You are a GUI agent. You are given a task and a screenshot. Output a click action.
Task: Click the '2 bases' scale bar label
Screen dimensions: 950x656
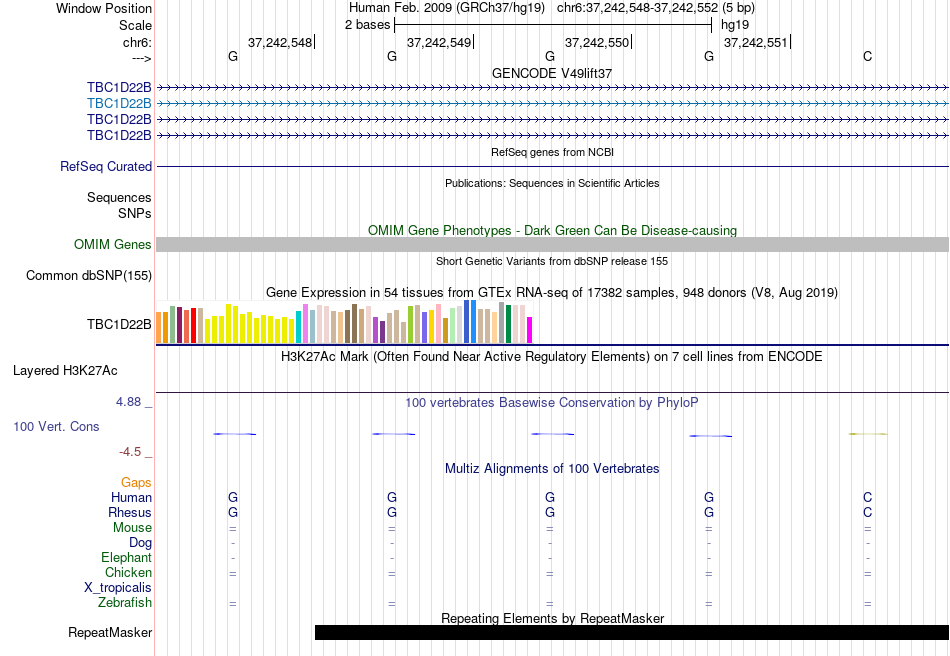point(368,25)
